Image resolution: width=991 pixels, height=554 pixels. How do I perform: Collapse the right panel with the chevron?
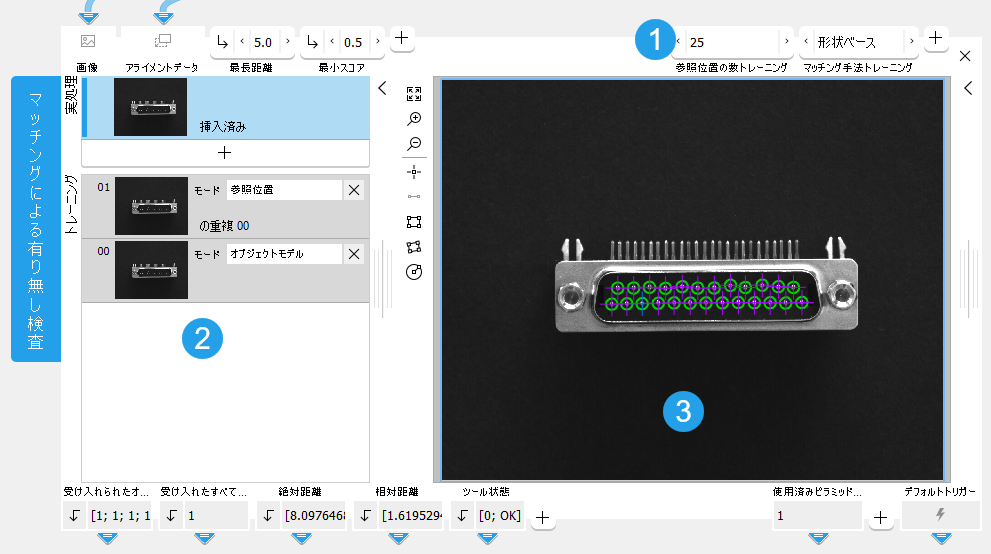[x=968, y=89]
